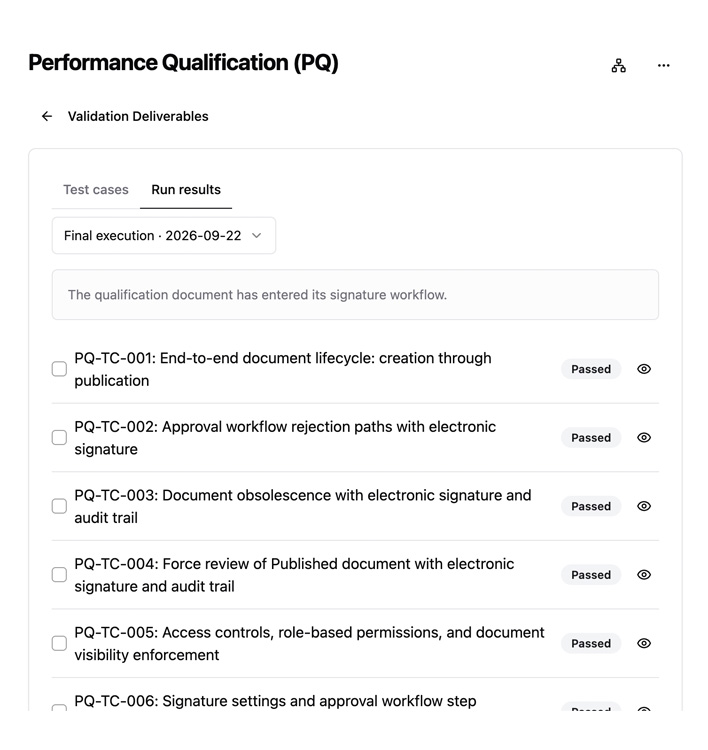Image resolution: width=708 pixels, height=750 pixels.
Task: Click the Performance Qualification (PQ) heading
Action: coord(183,63)
